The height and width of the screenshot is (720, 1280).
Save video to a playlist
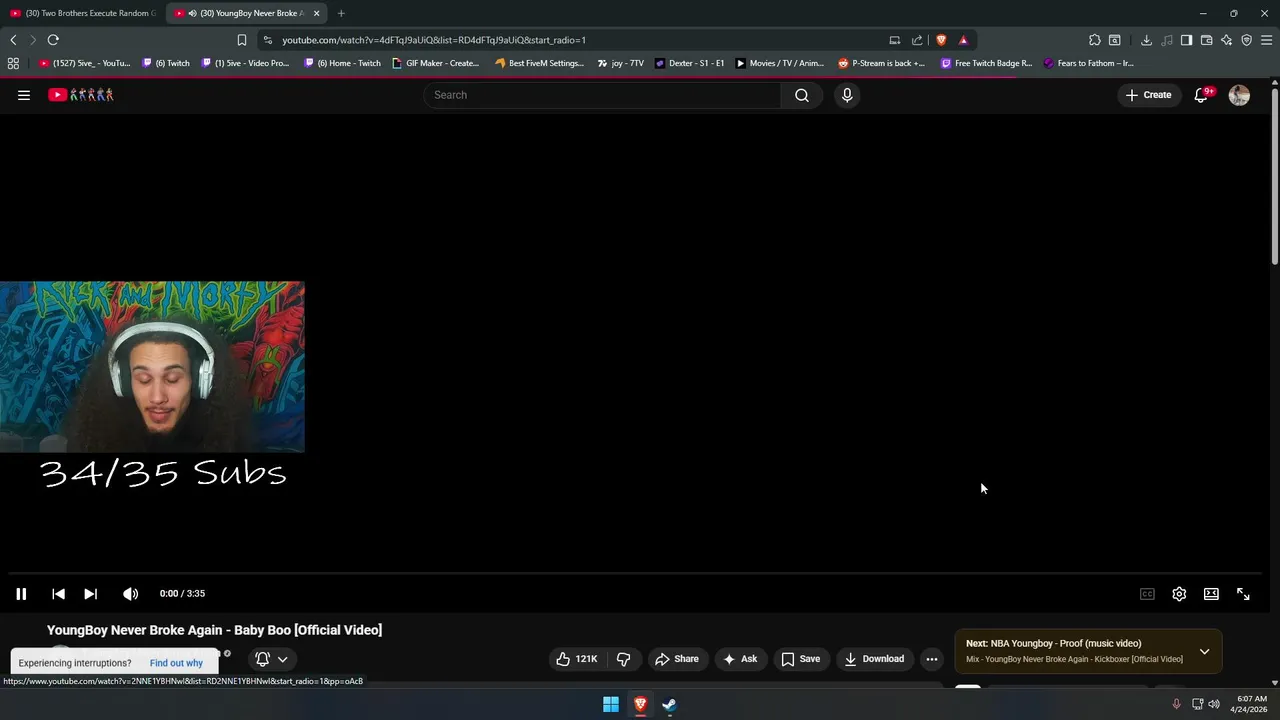801,659
